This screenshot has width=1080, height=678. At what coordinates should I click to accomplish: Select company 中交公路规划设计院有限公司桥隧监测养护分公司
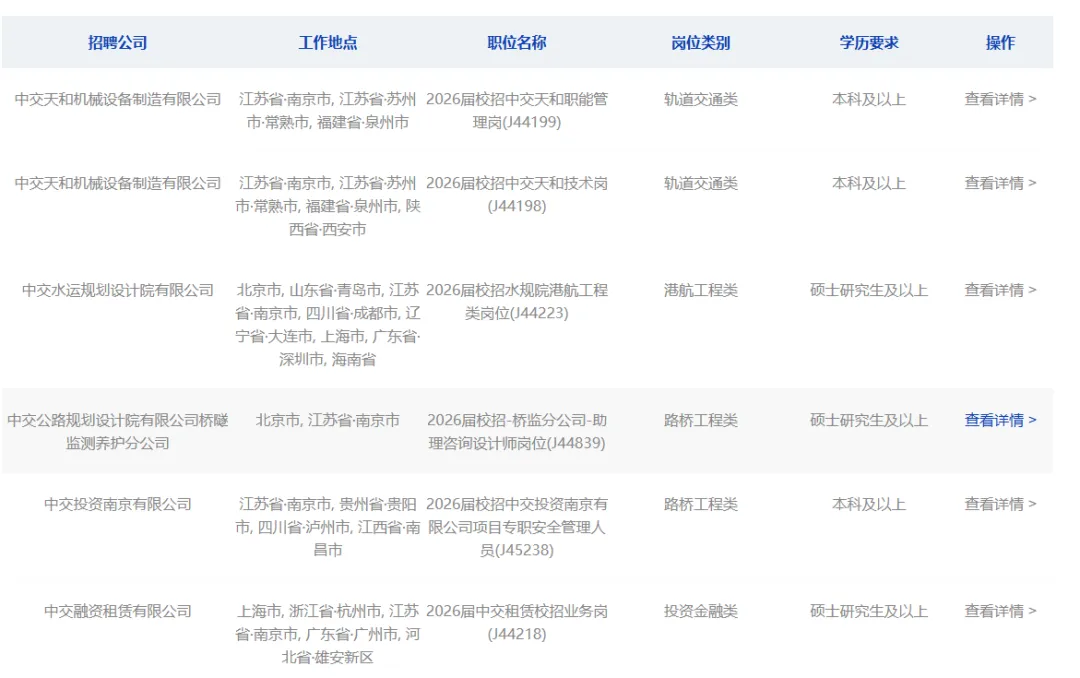[118, 431]
